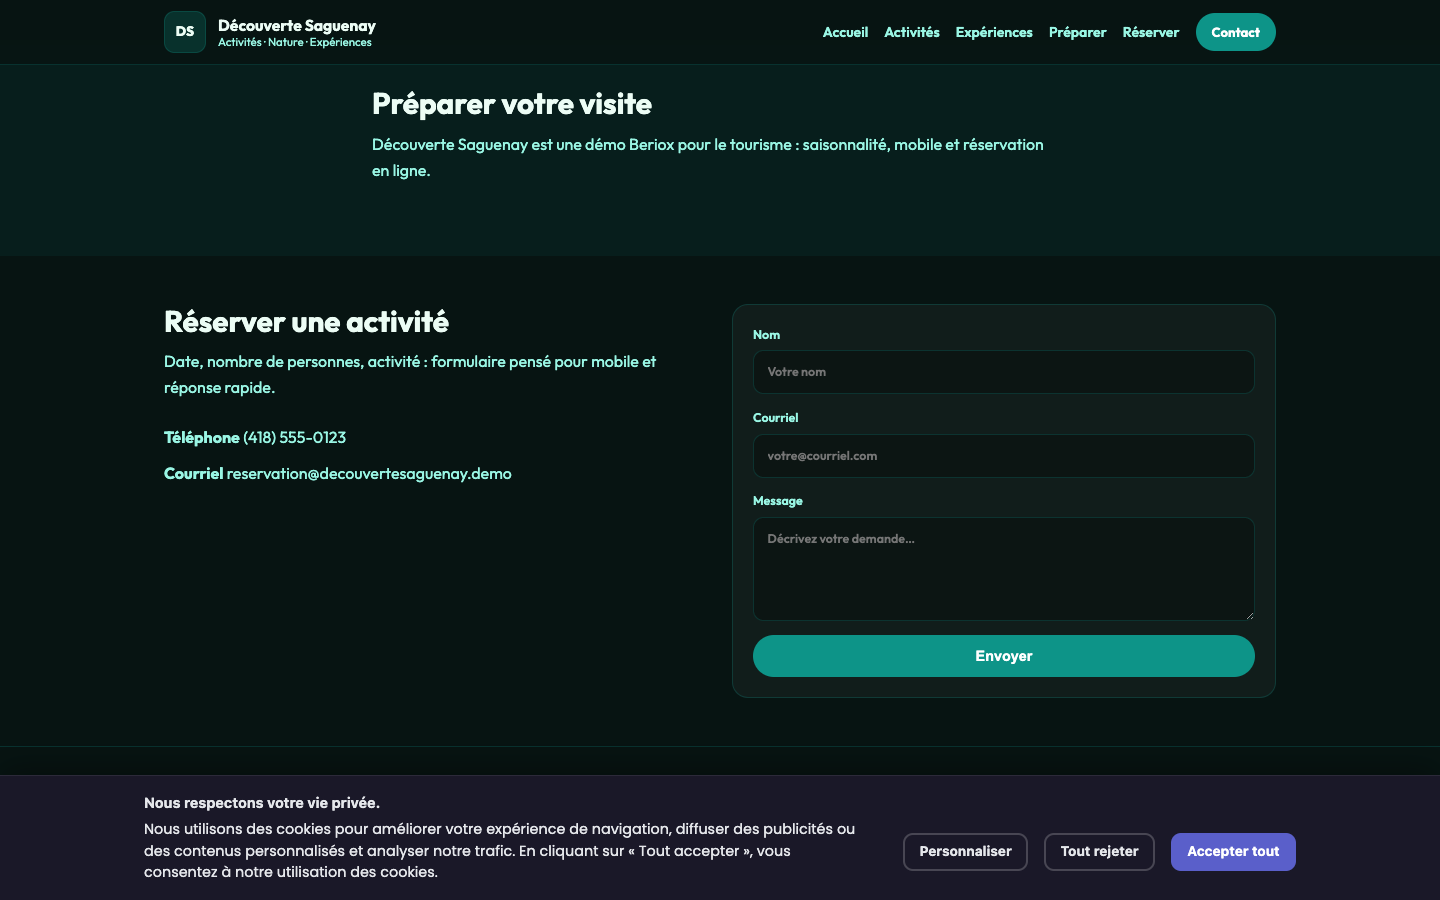Go to Réserver in the navigation
The height and width of the screenshot is (900, 1440).
1151,32
